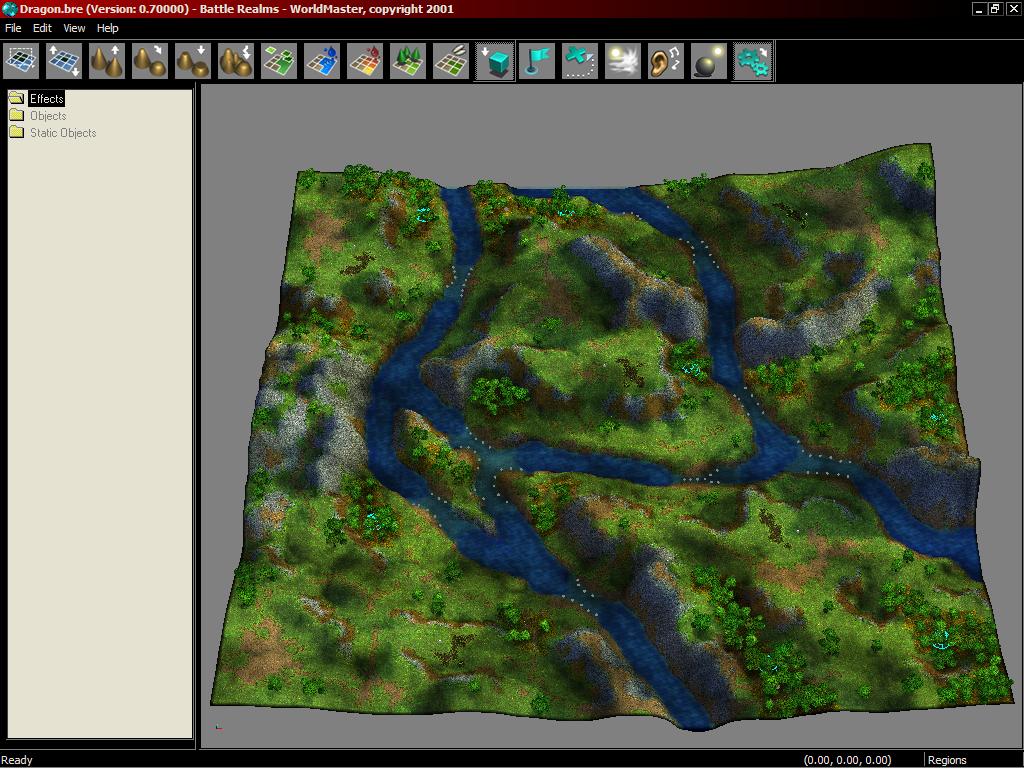
Task: Click the Effects folder icon
Action: tap(17, 99)
